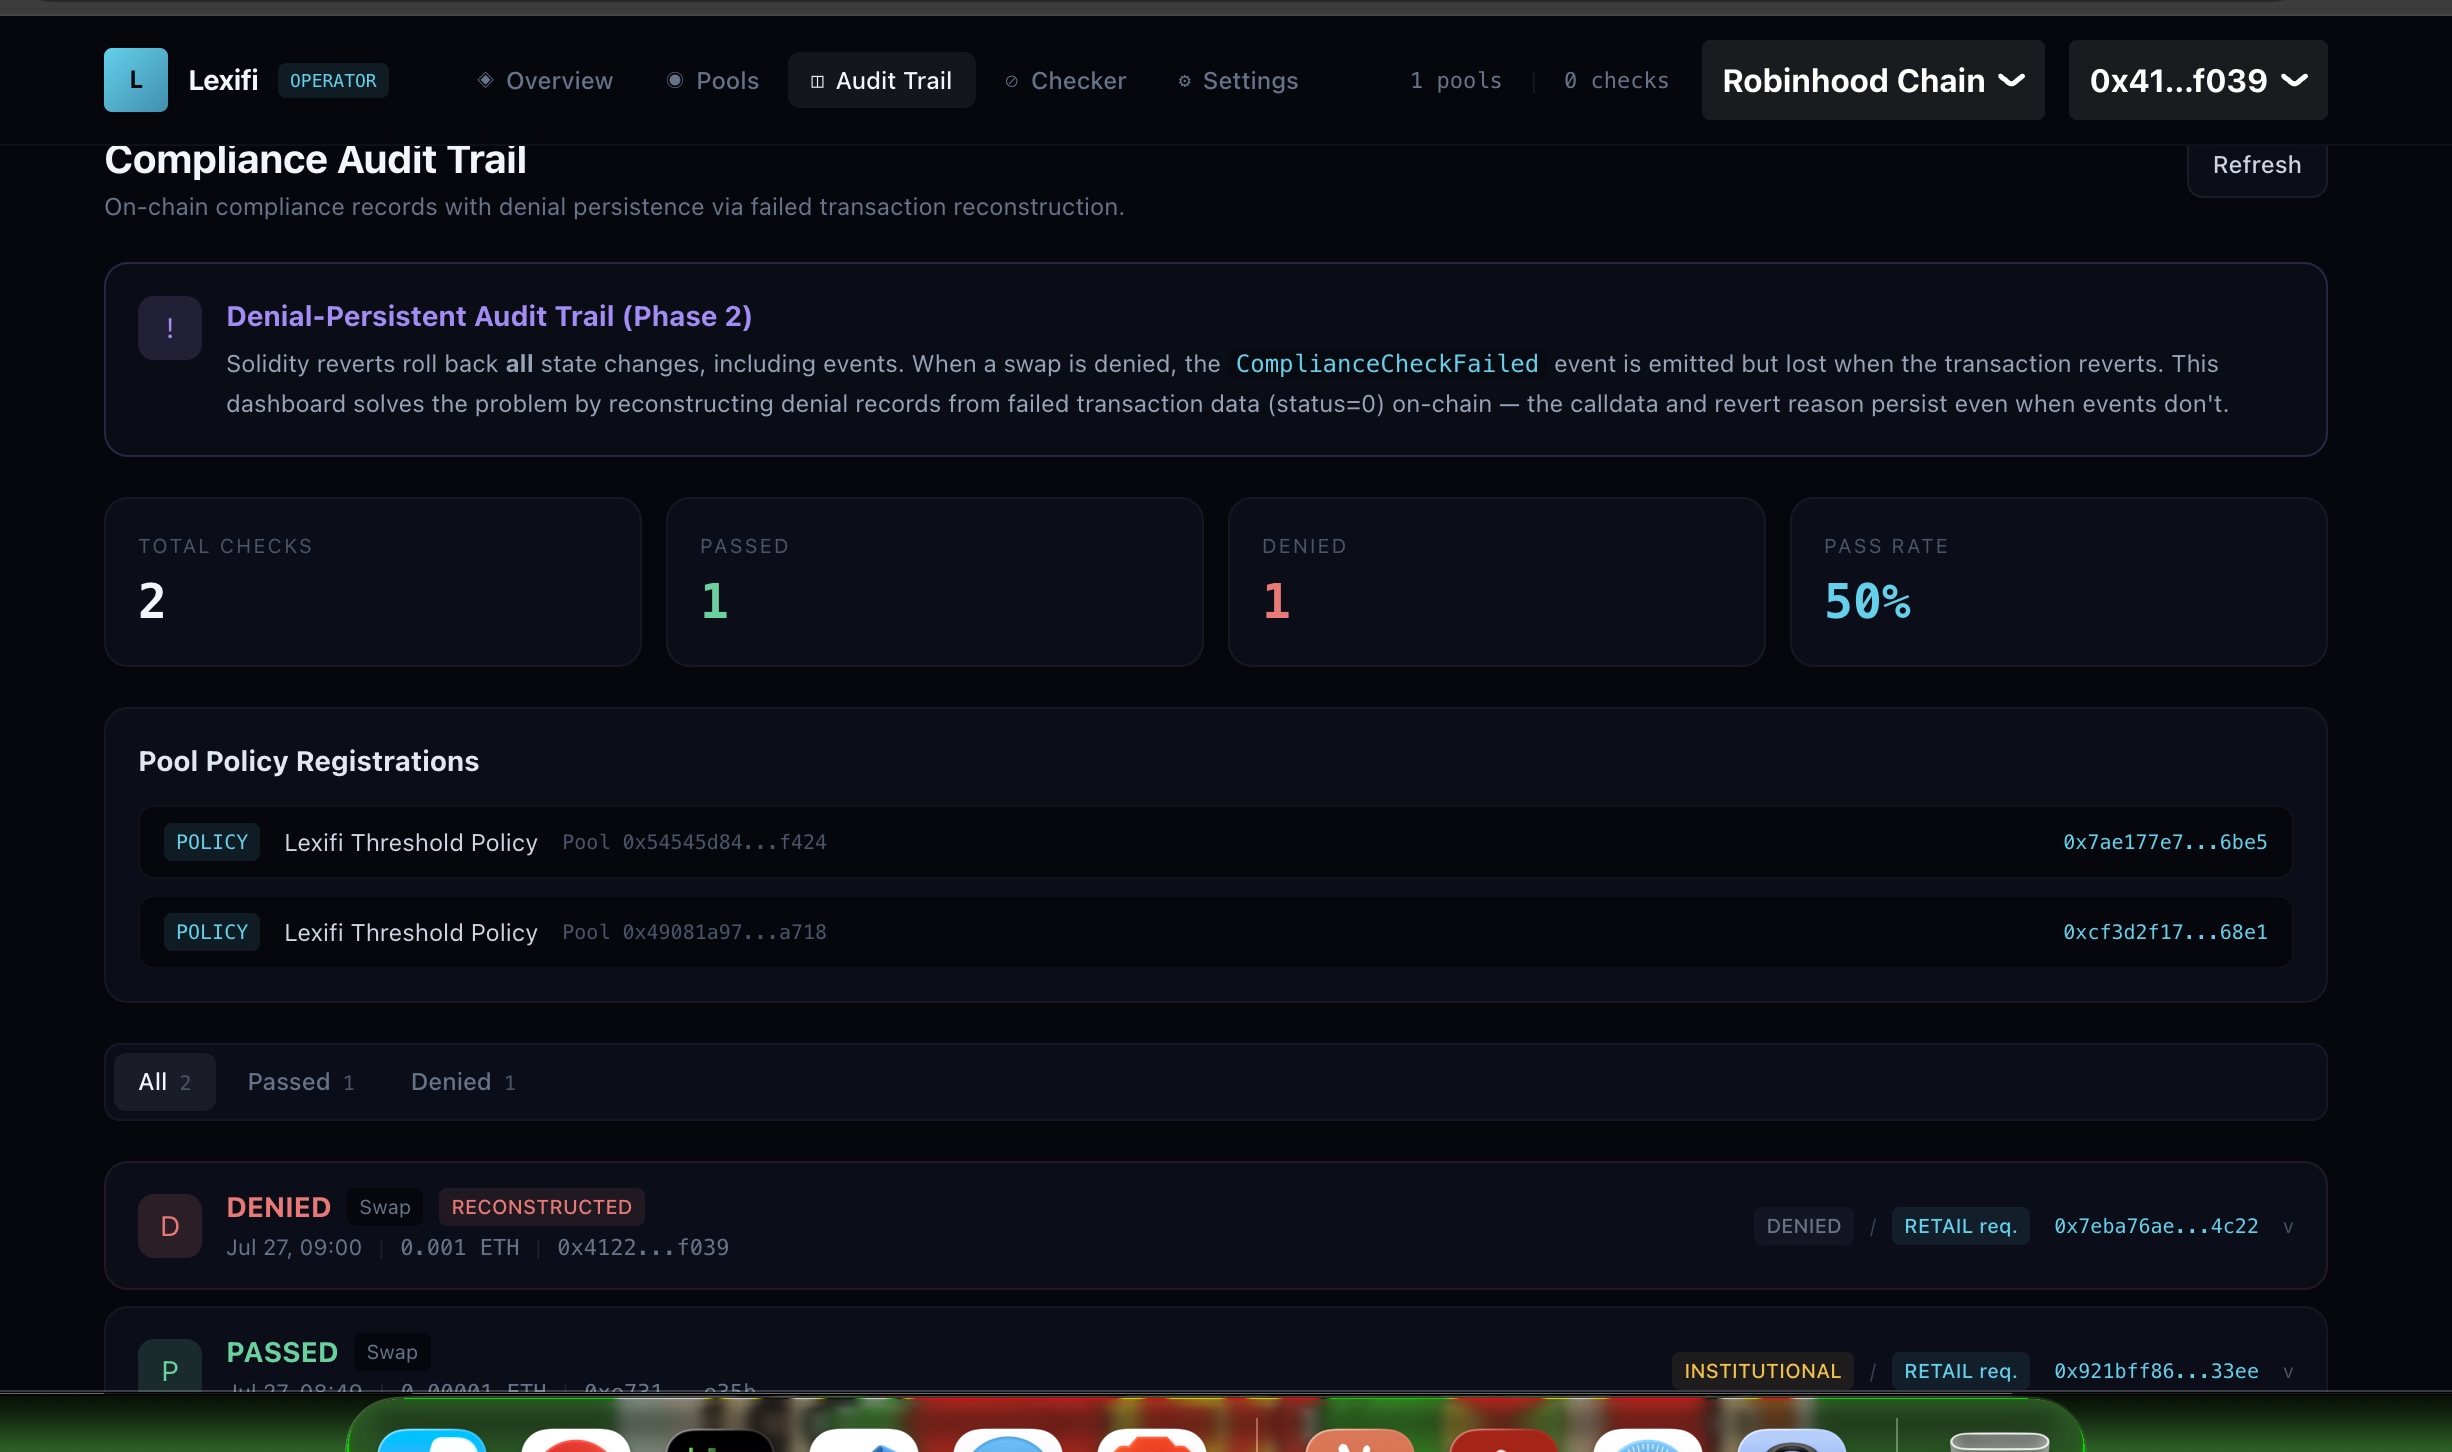Click policy name beside pool 0x54545d84...f424
The height and width of the screenshot is (1452, 2452).
click(411, 842)
